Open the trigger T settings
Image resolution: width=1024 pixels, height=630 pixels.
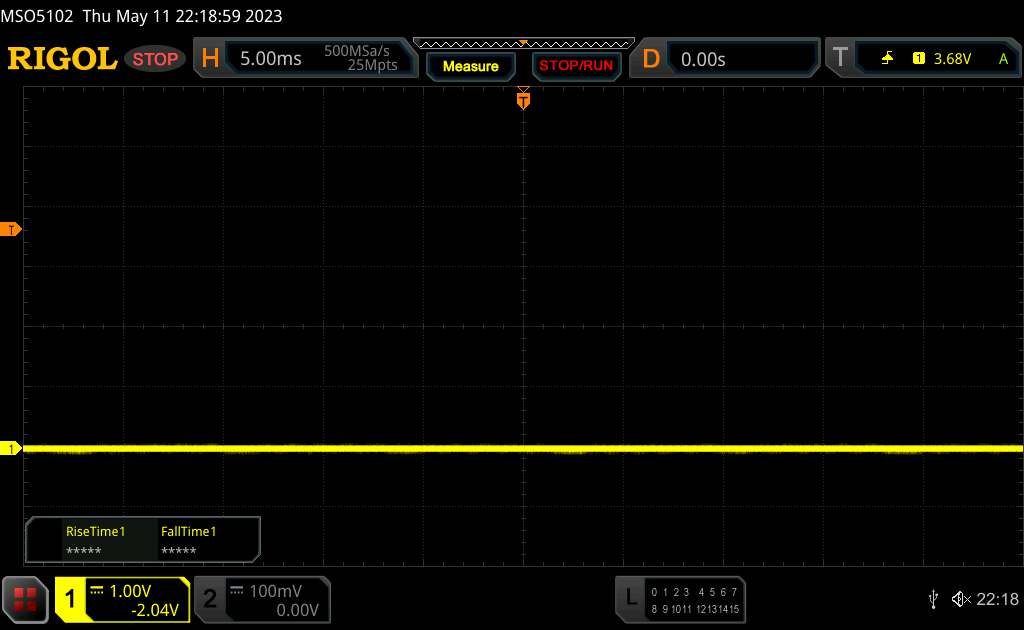(x=840, y=58)
